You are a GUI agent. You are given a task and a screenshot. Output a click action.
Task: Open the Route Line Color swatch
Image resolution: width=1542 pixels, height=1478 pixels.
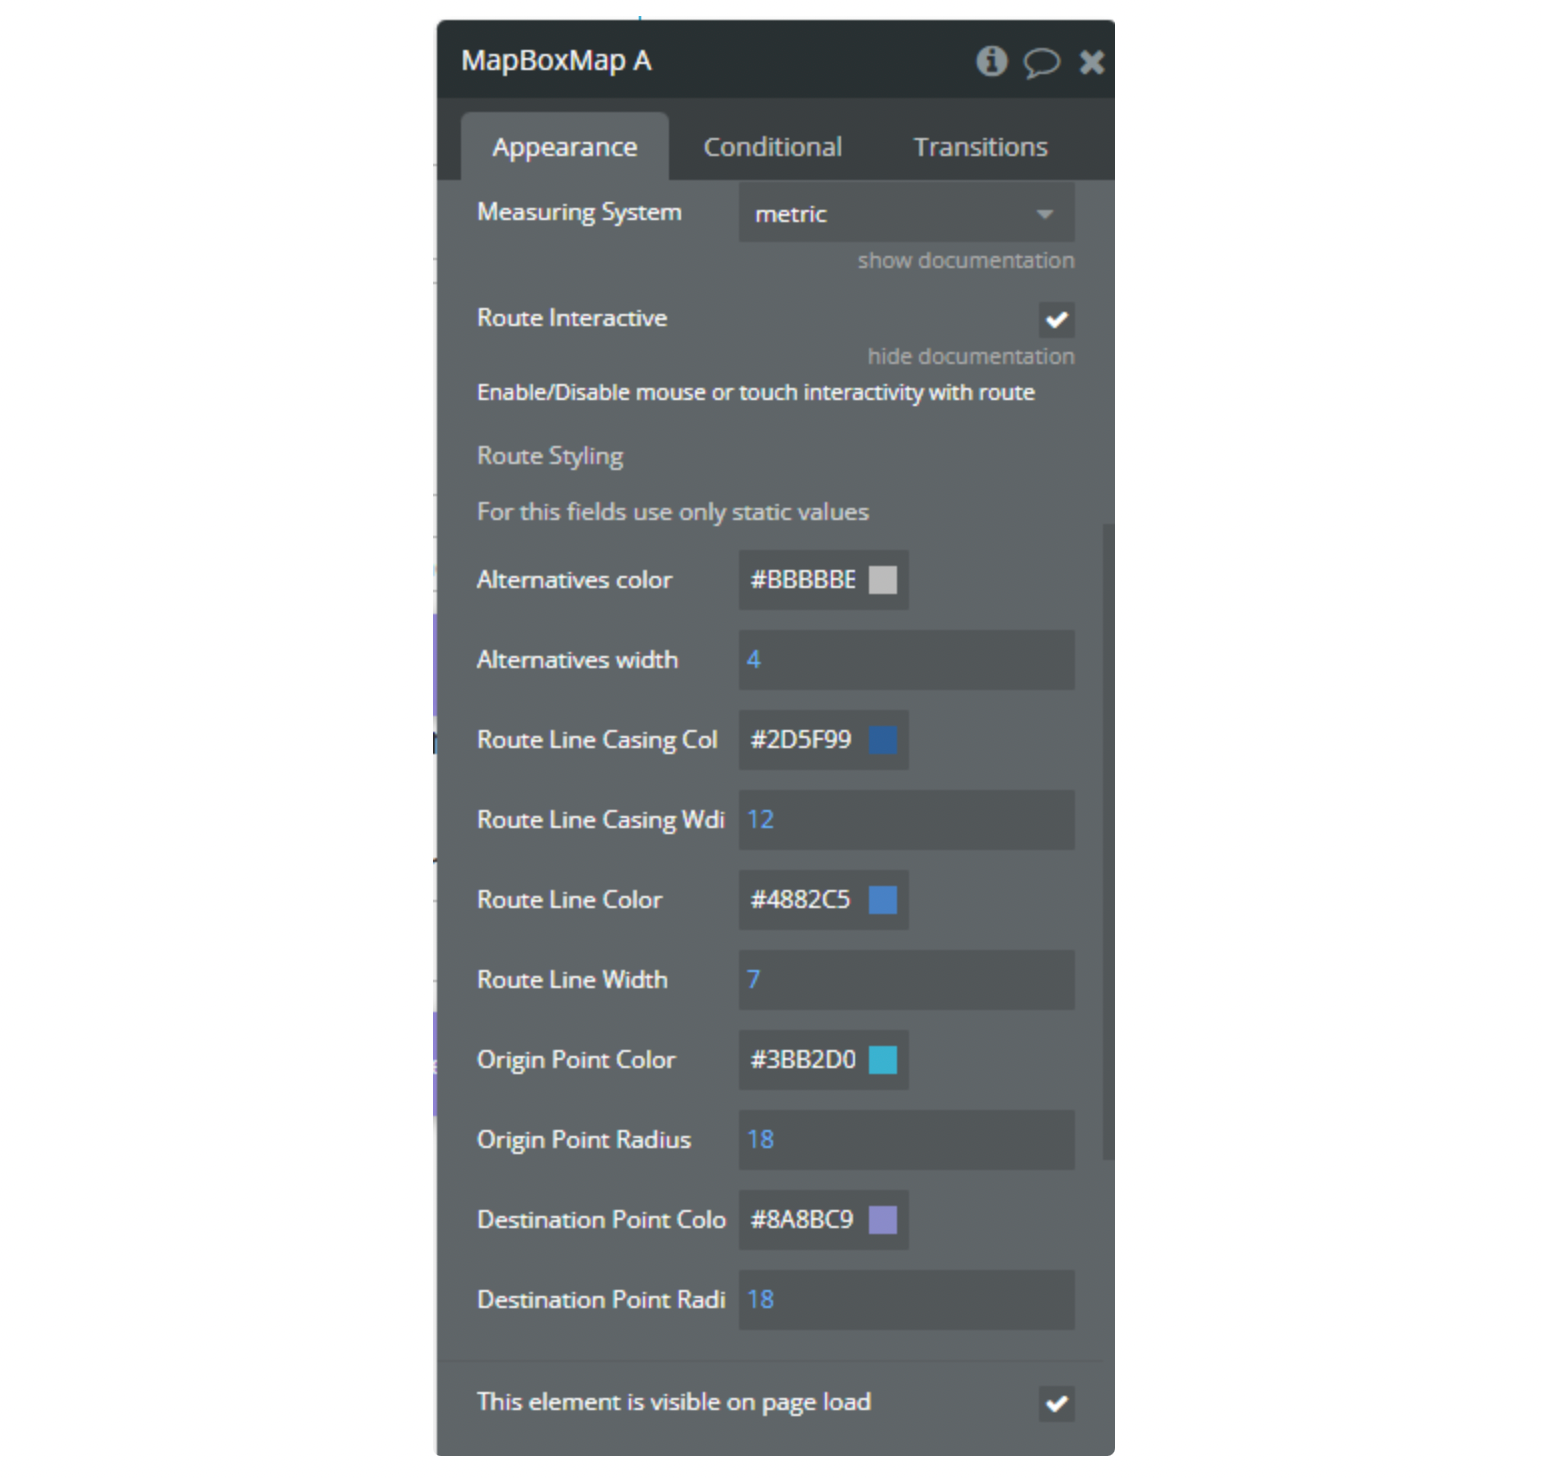coord(884,900)
